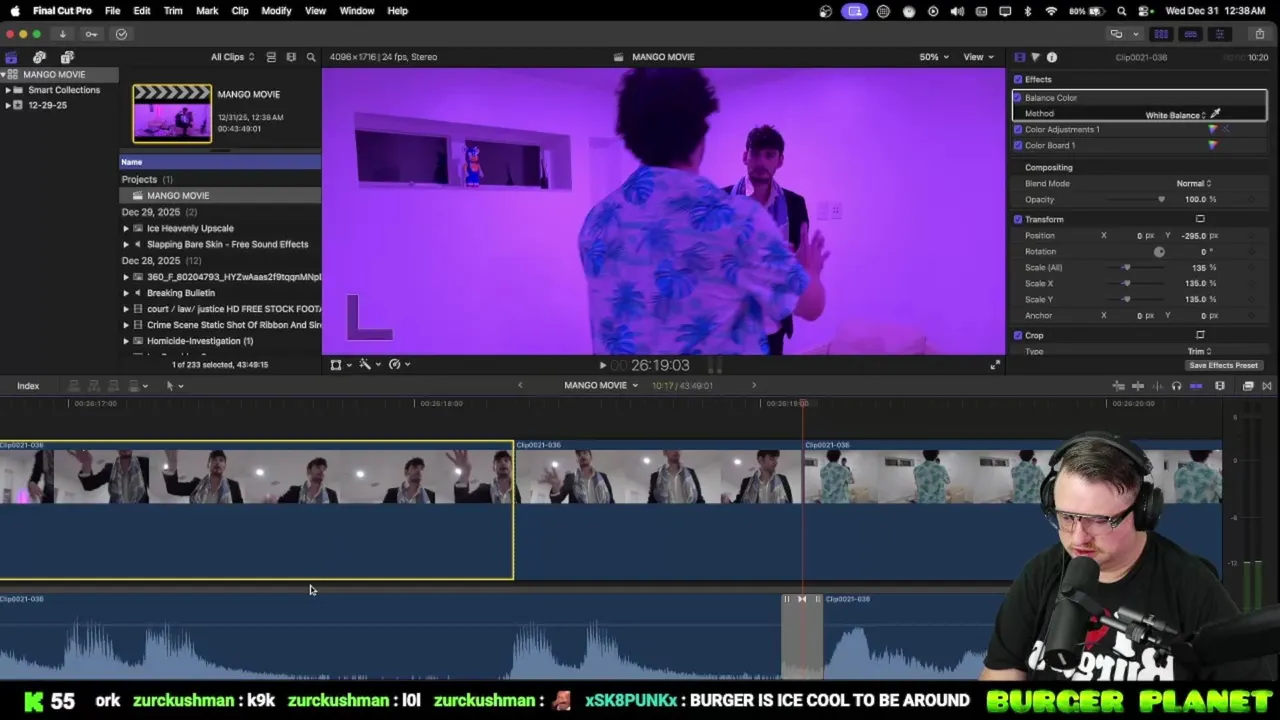
Task: Toggle headphone audio skimming icon in timeline
Action: point(1176,386)
